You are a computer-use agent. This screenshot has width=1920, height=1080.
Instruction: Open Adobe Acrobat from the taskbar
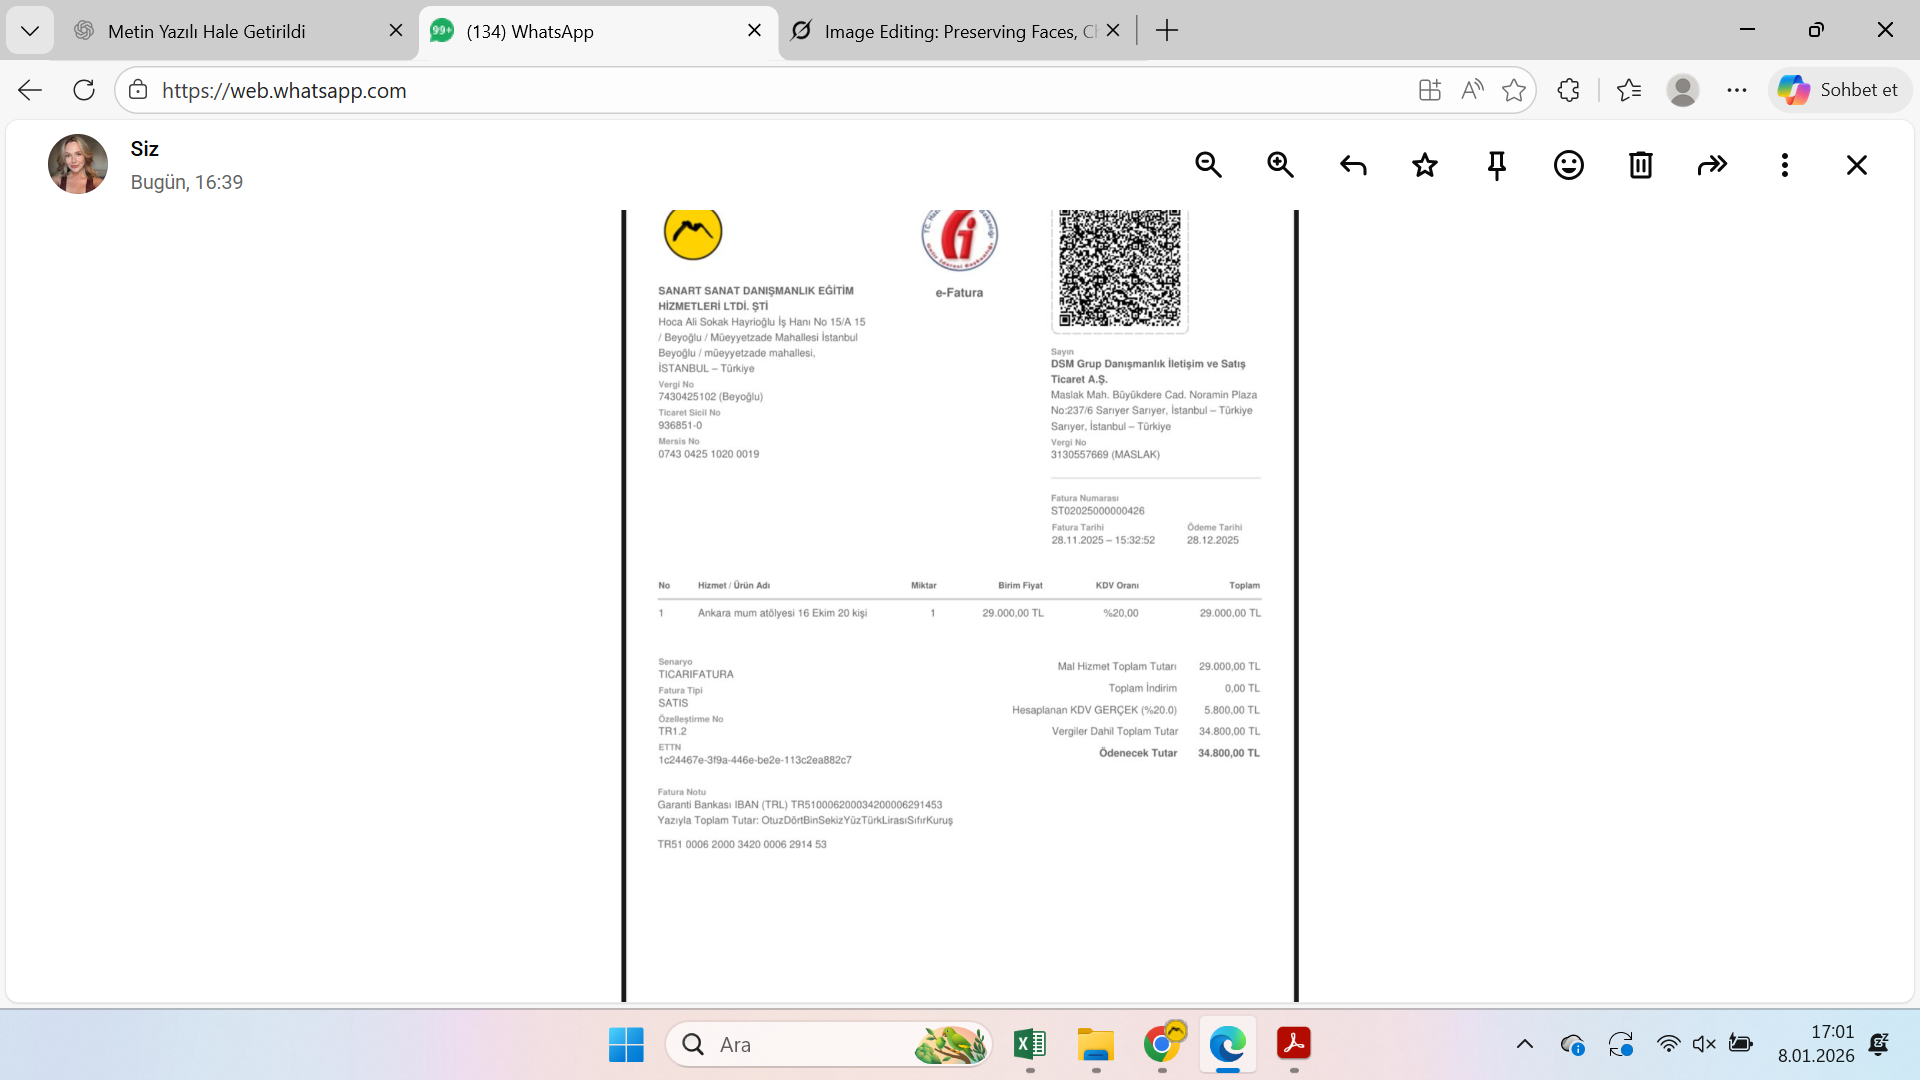pyautogui.click(x=1294, y=1045)
